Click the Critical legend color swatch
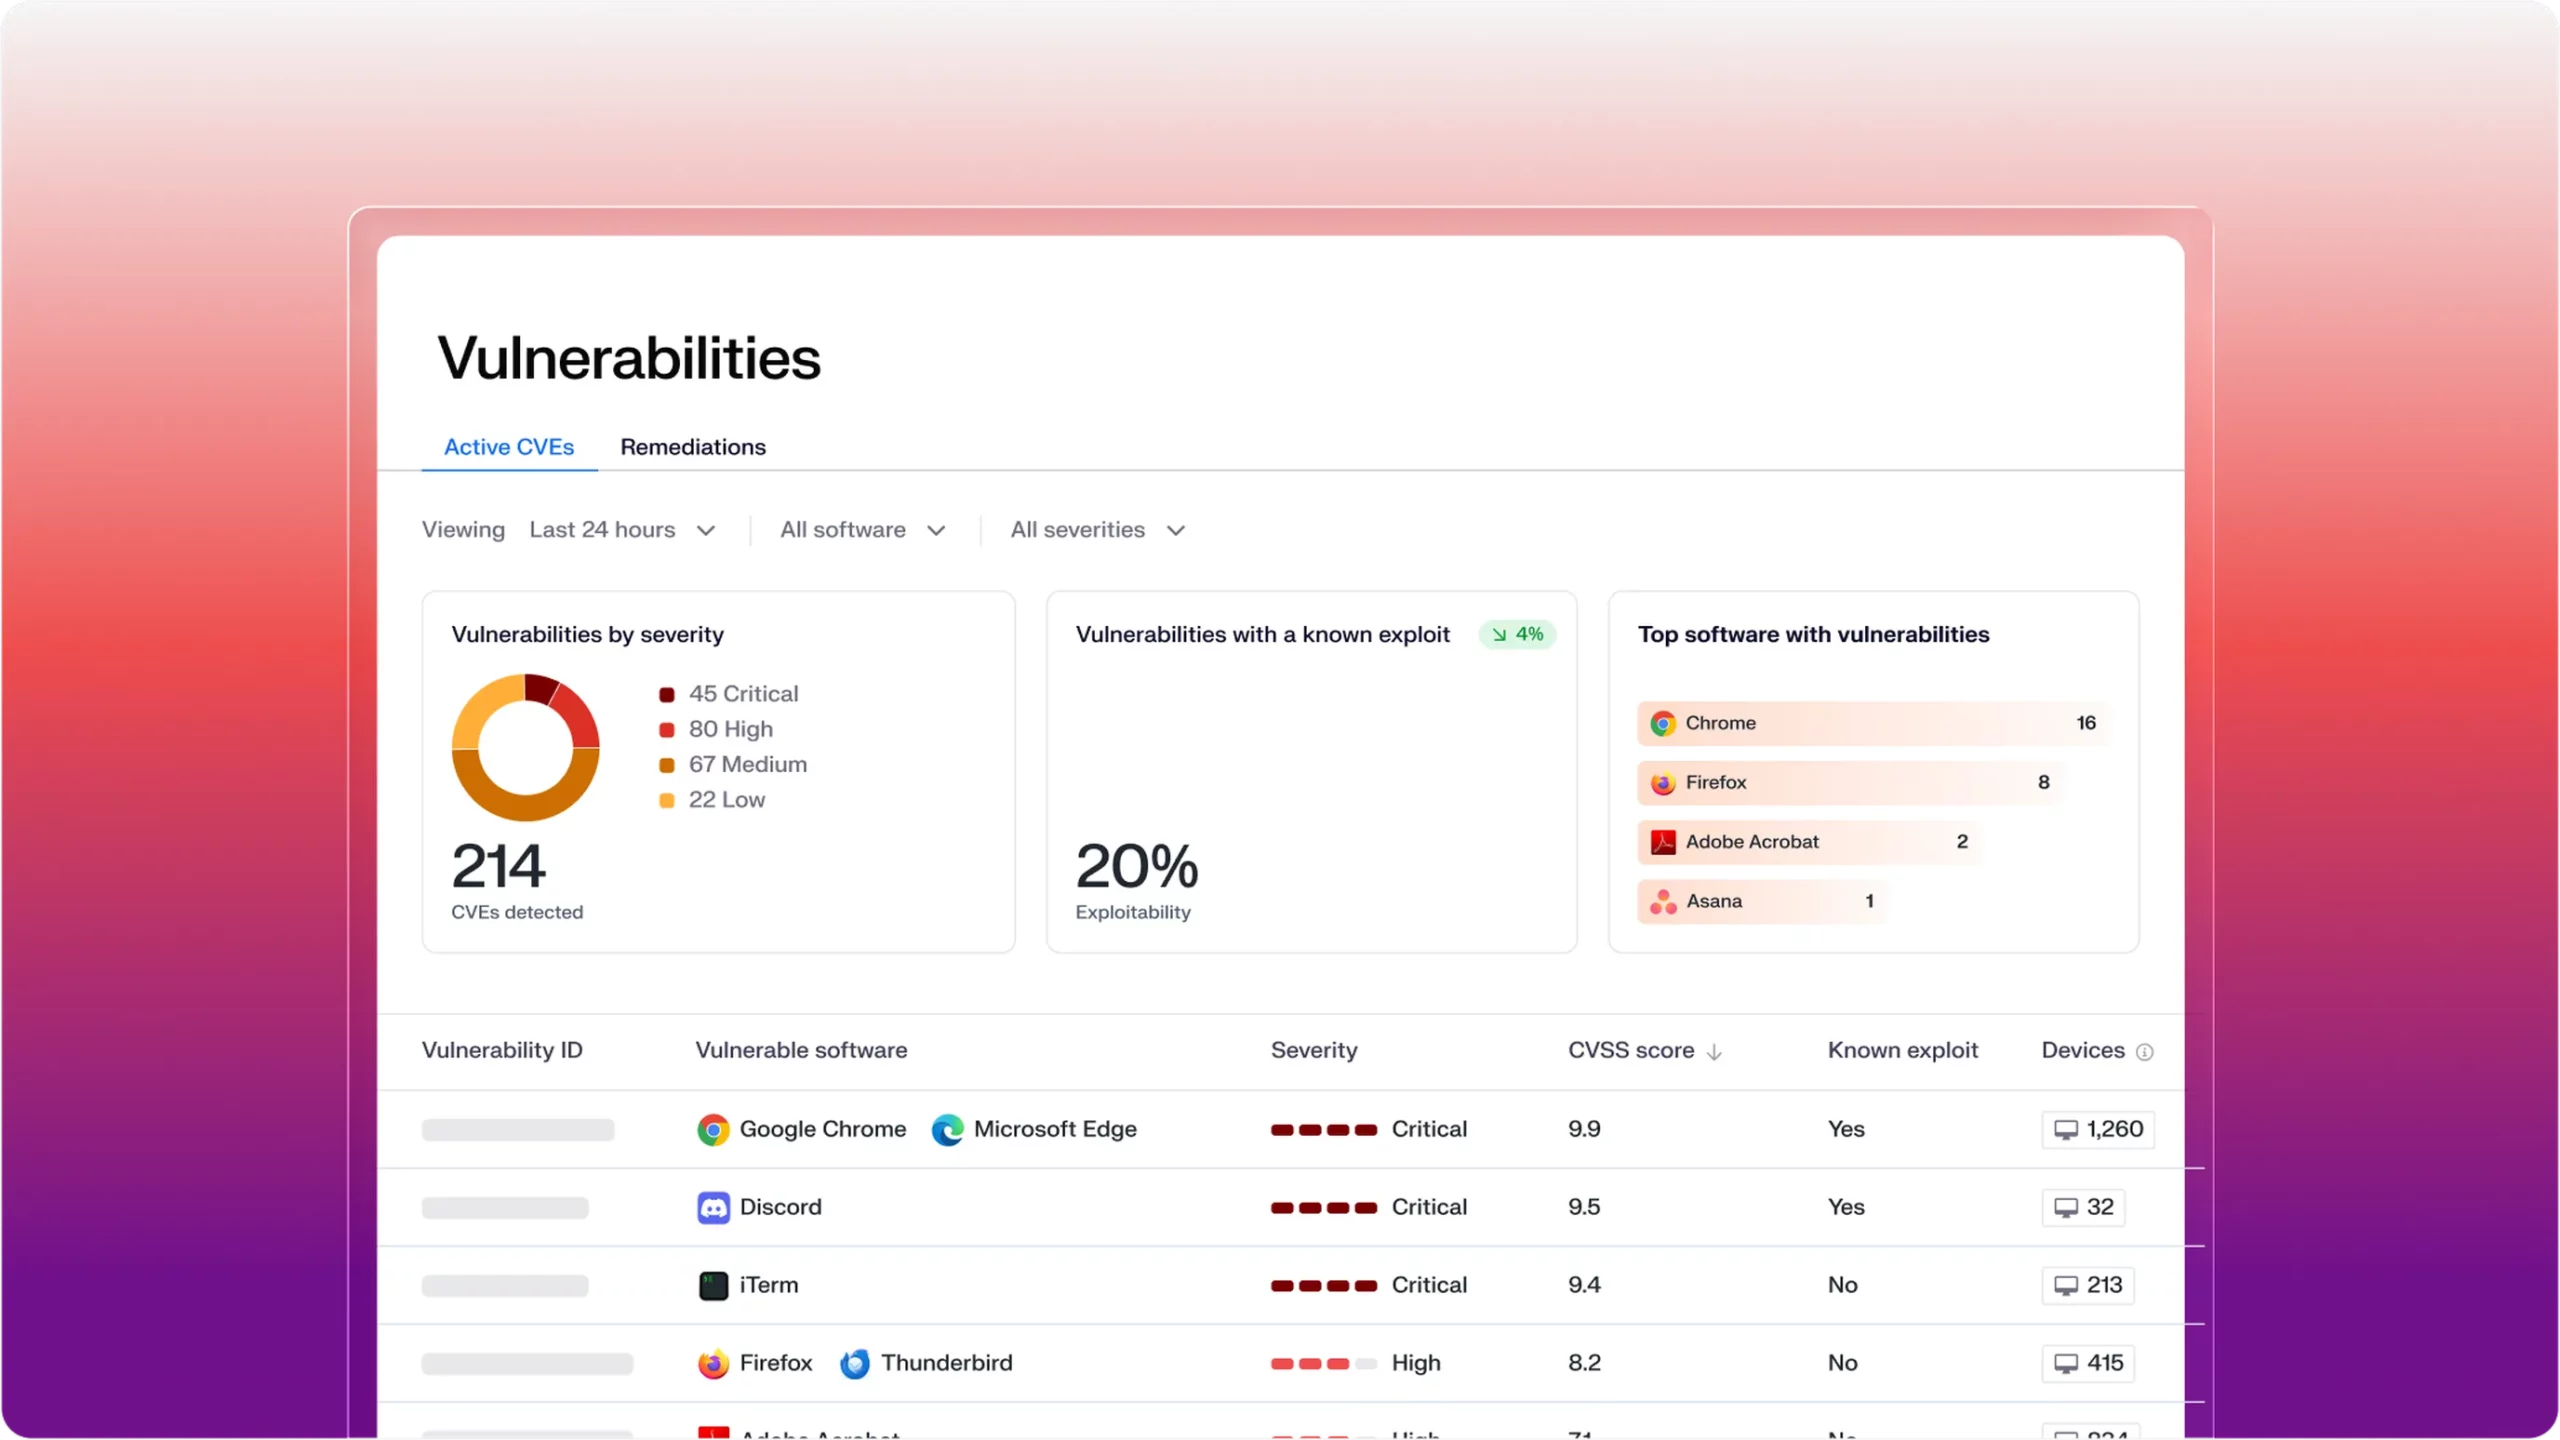This screenshot has height=1440, width=2560. [x=667, y=695]
